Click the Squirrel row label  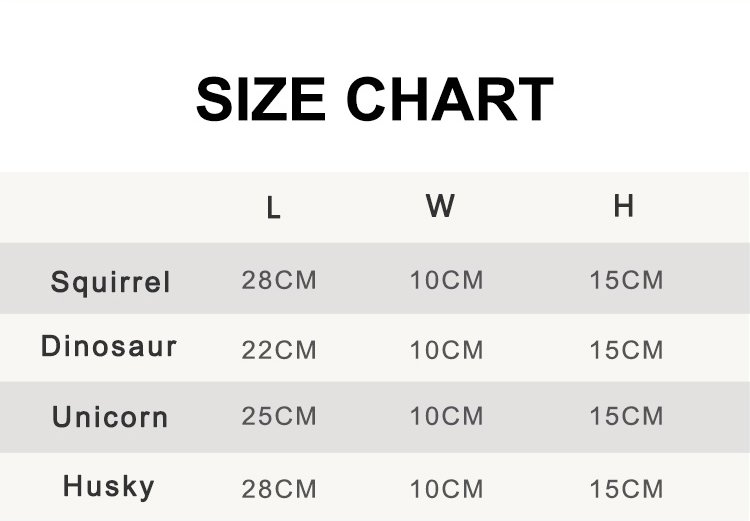[x=111, y=282]
